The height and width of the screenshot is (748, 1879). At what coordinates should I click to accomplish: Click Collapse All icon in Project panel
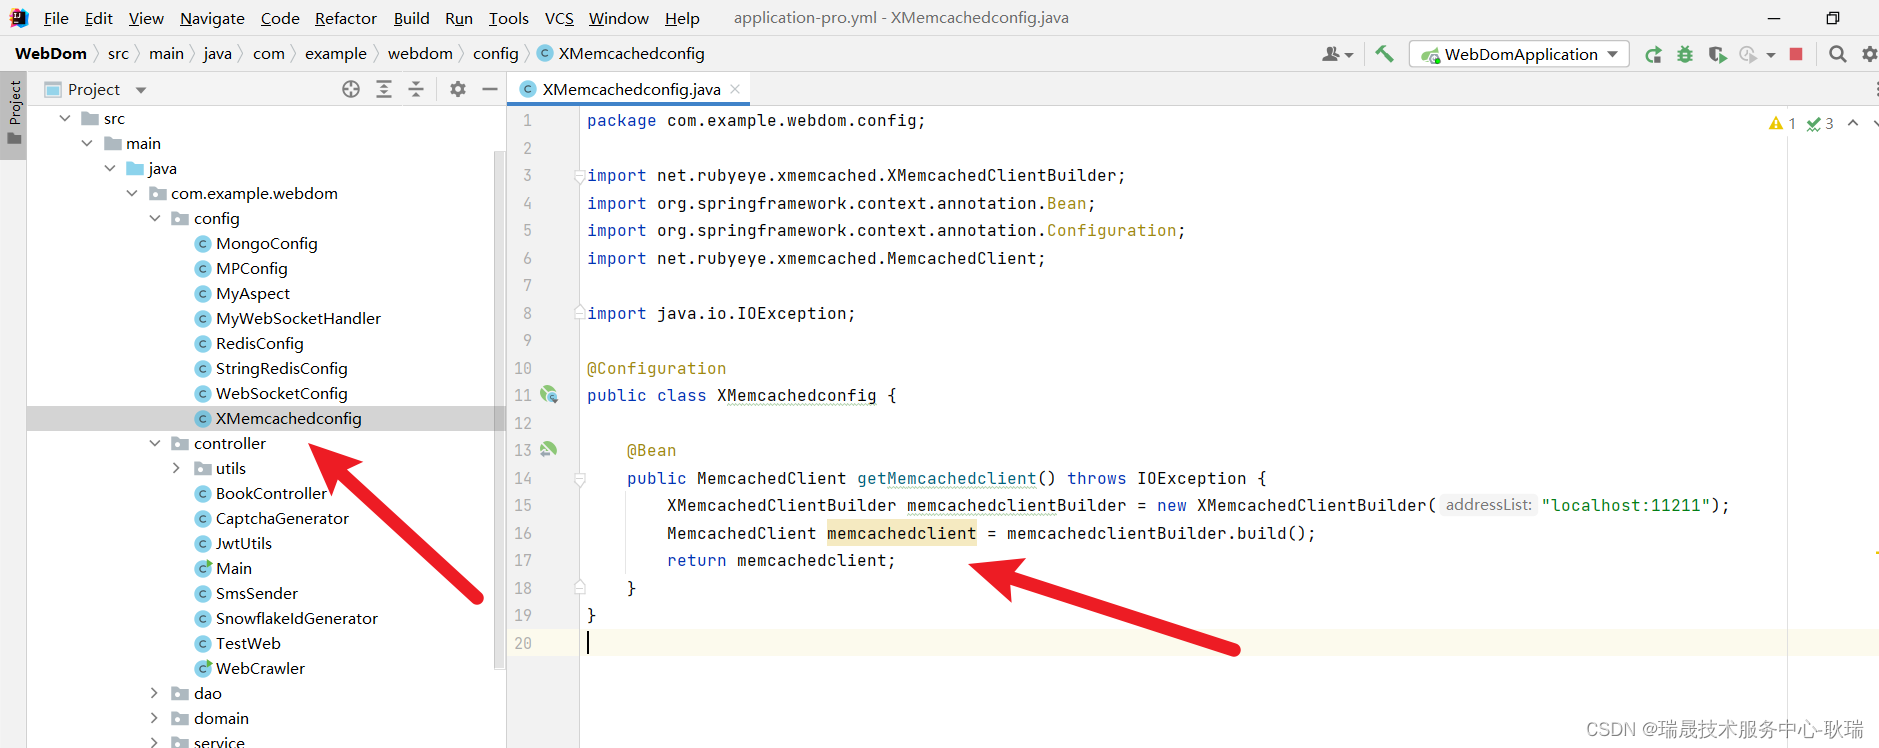point(416,89)
